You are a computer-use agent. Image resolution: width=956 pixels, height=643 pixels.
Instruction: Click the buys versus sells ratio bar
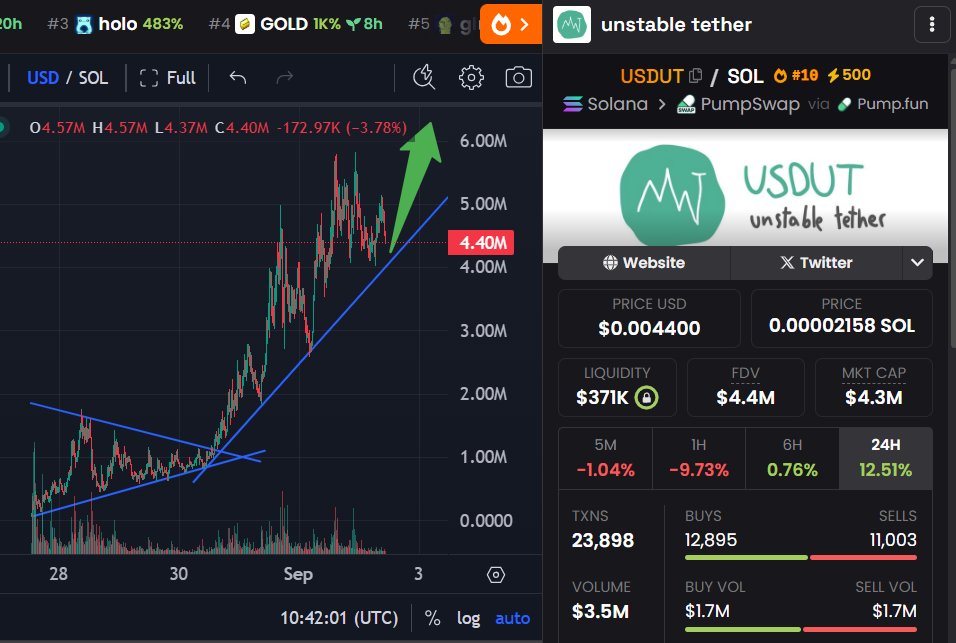click(801, 557)
